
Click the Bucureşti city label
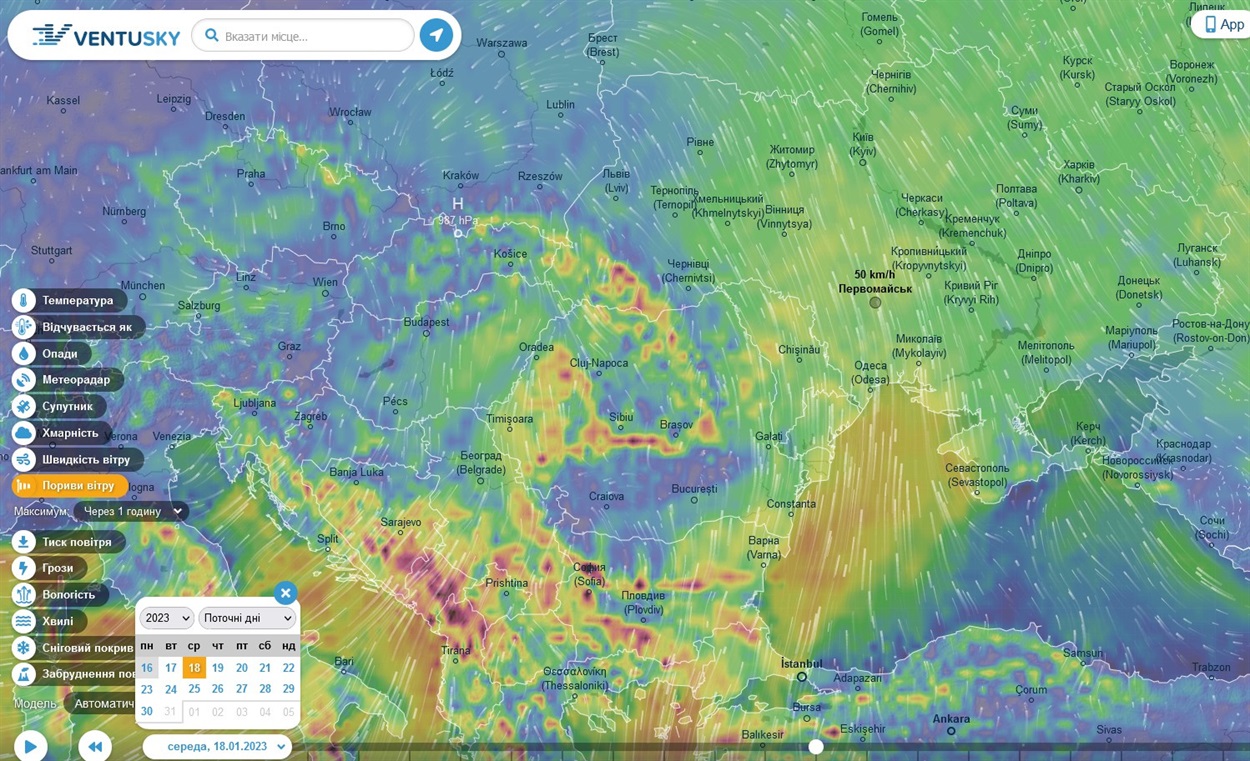click(694, 489)
